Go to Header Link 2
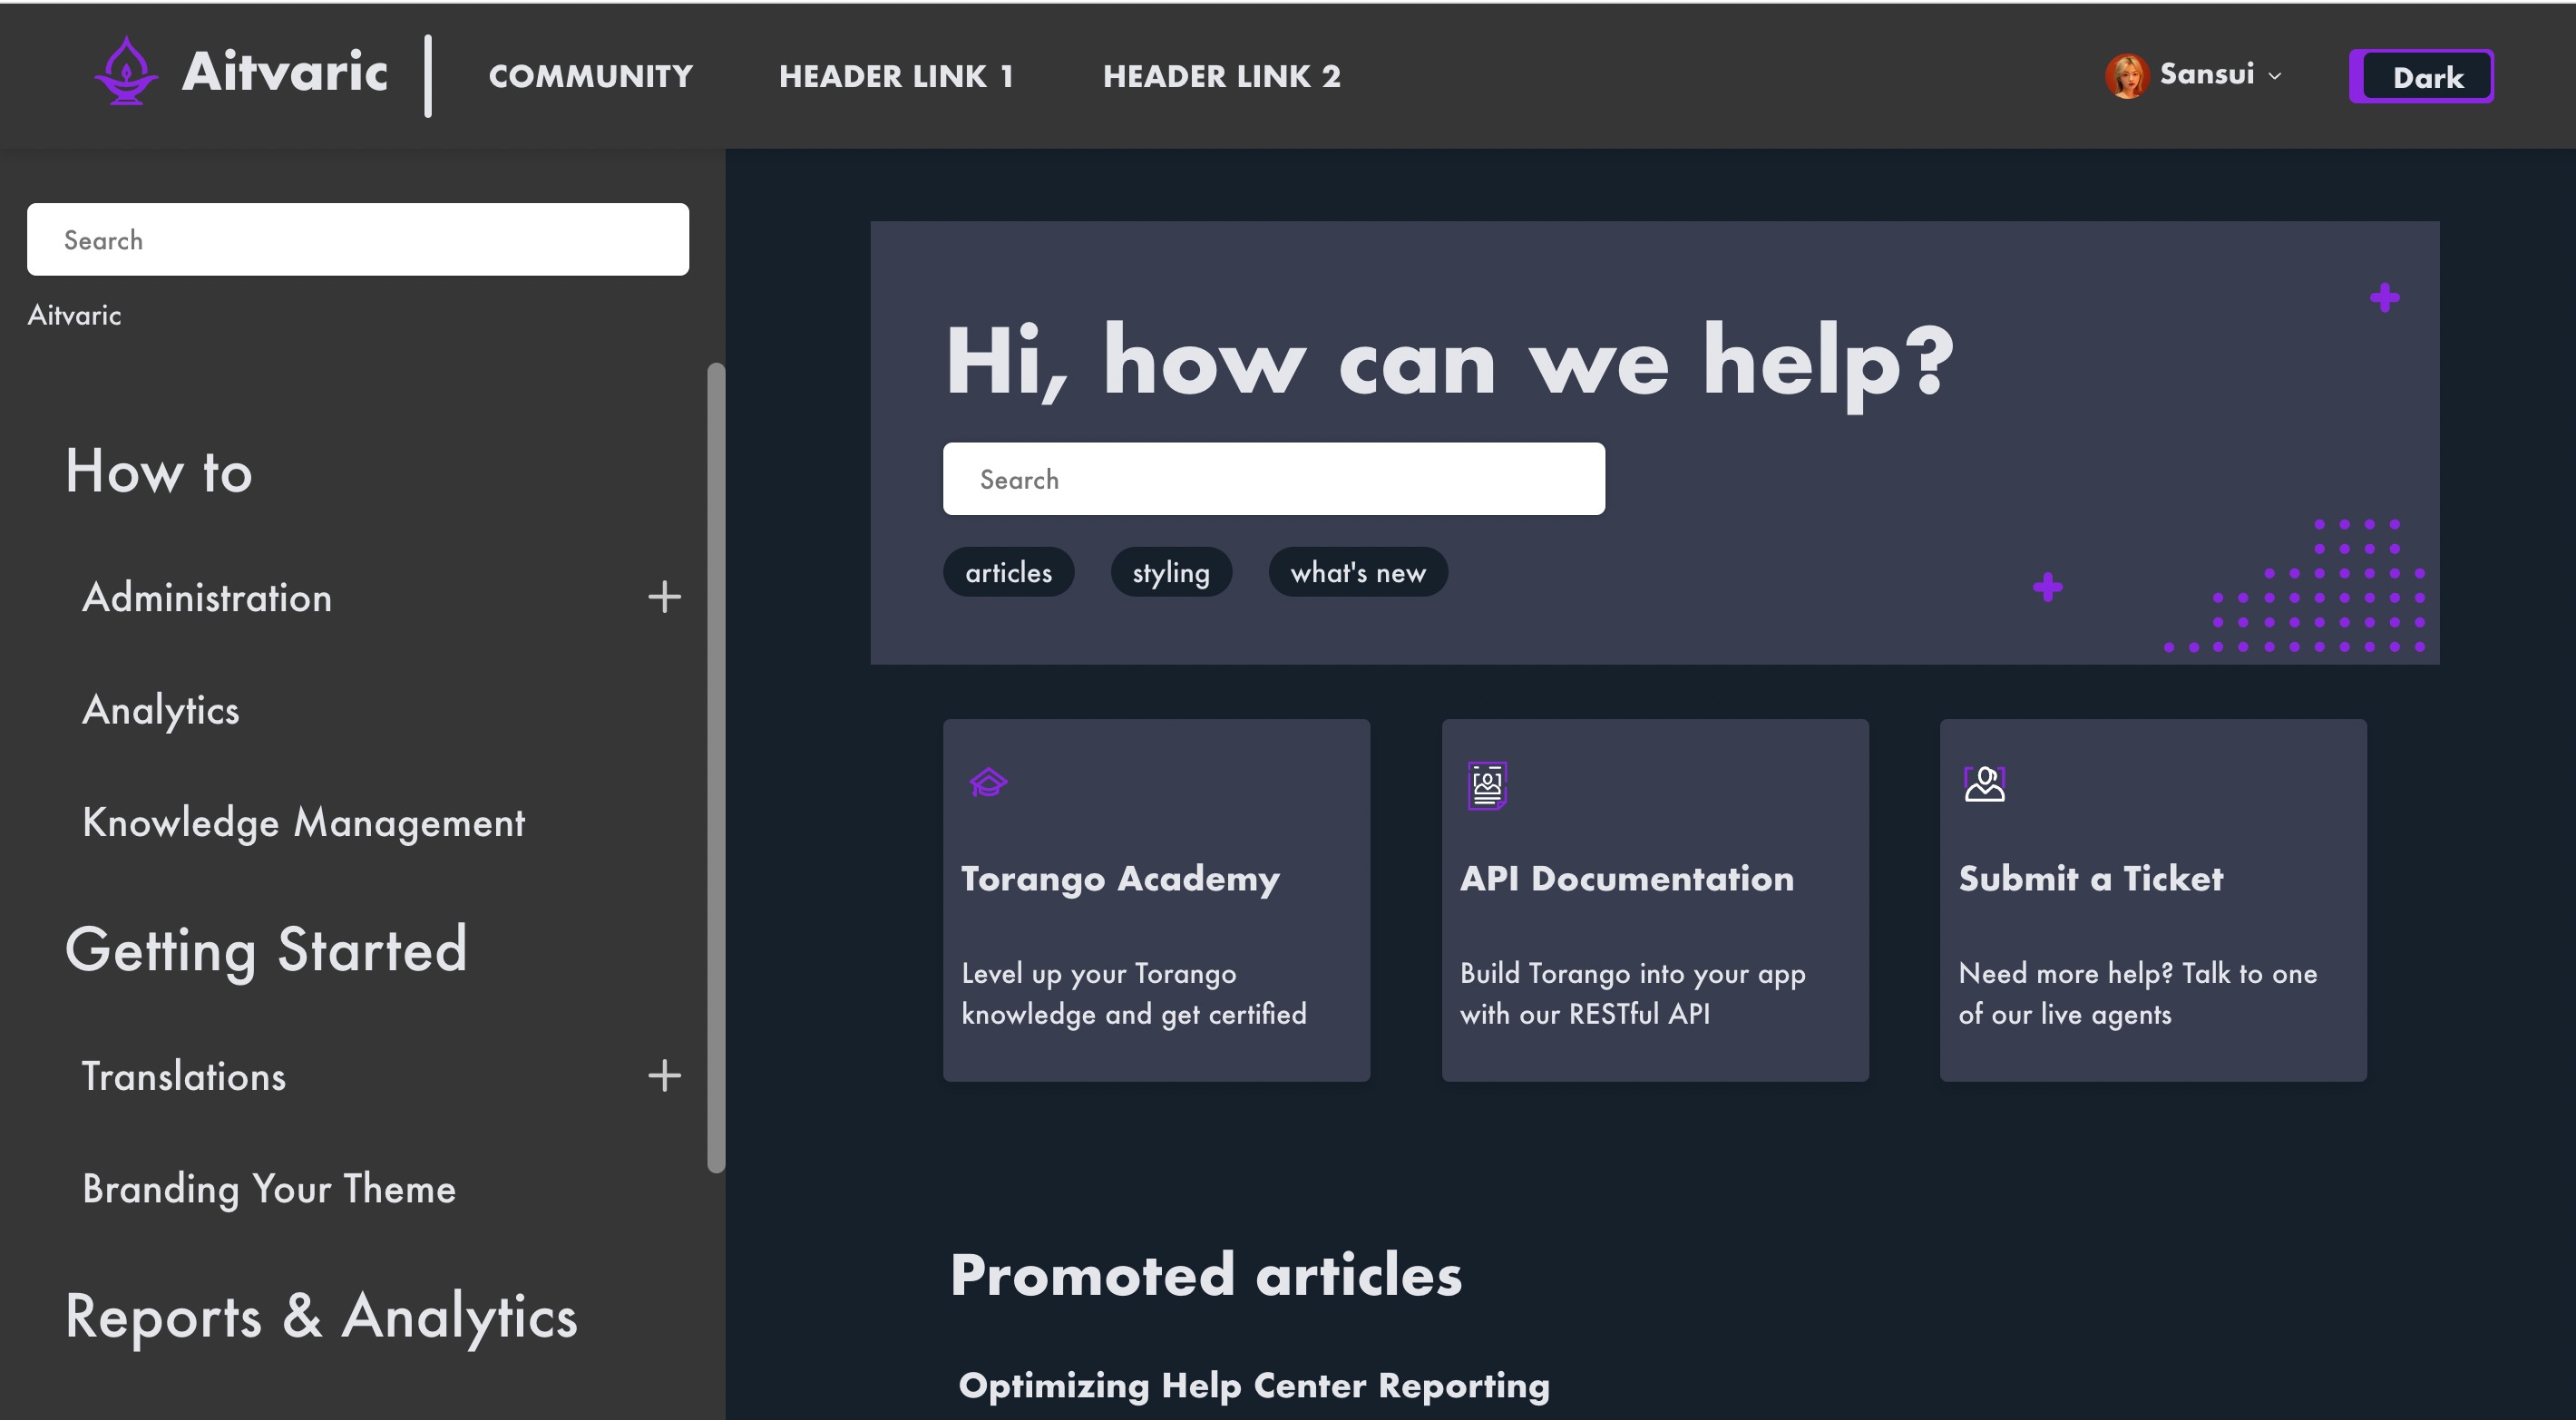Image resolution: width=2576 pixels, height=1420 pixels. tap(1221, 76)
